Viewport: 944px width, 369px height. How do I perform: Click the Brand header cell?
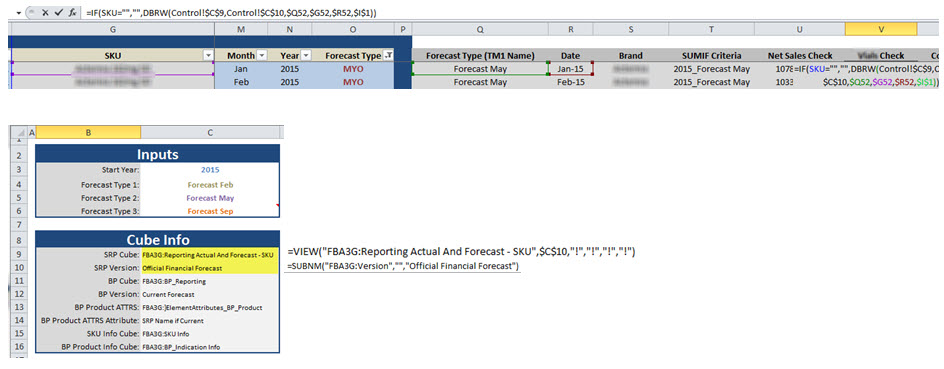pyautogui.click(x=630, y=55)
